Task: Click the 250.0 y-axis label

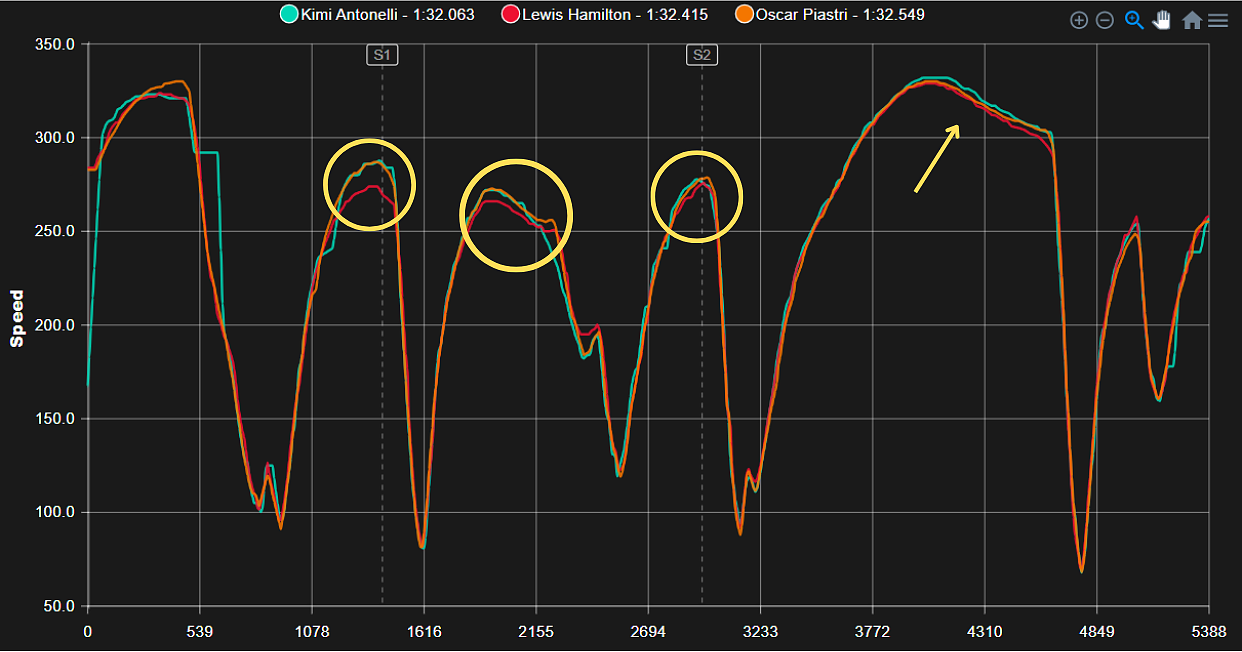Action: click(x=56, y=231)
